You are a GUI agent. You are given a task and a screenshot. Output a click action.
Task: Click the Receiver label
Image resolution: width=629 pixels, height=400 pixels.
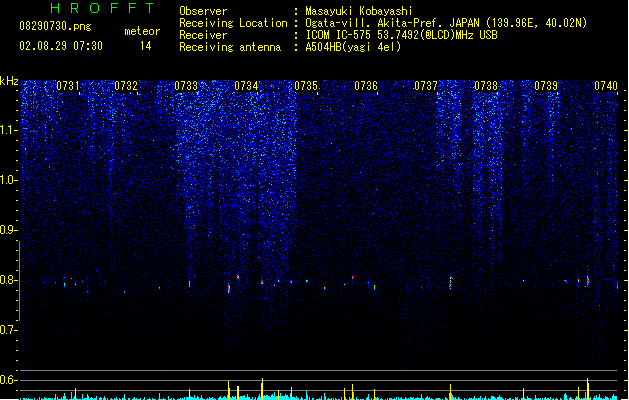(203, 35)
